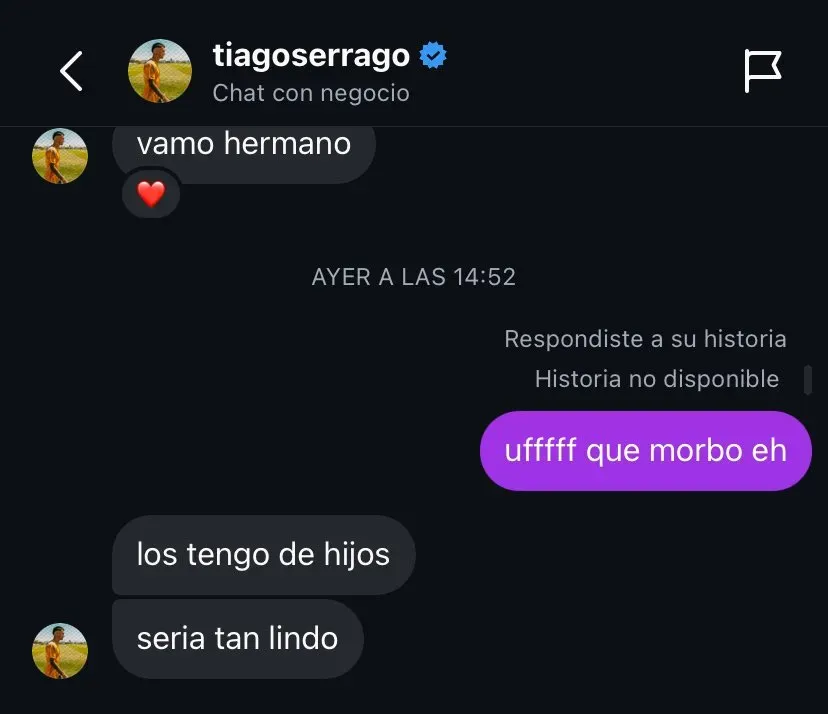Screen dimensions: 828x714
Task: Tap the gray story reply bar
Action: [x=808, y=380]
